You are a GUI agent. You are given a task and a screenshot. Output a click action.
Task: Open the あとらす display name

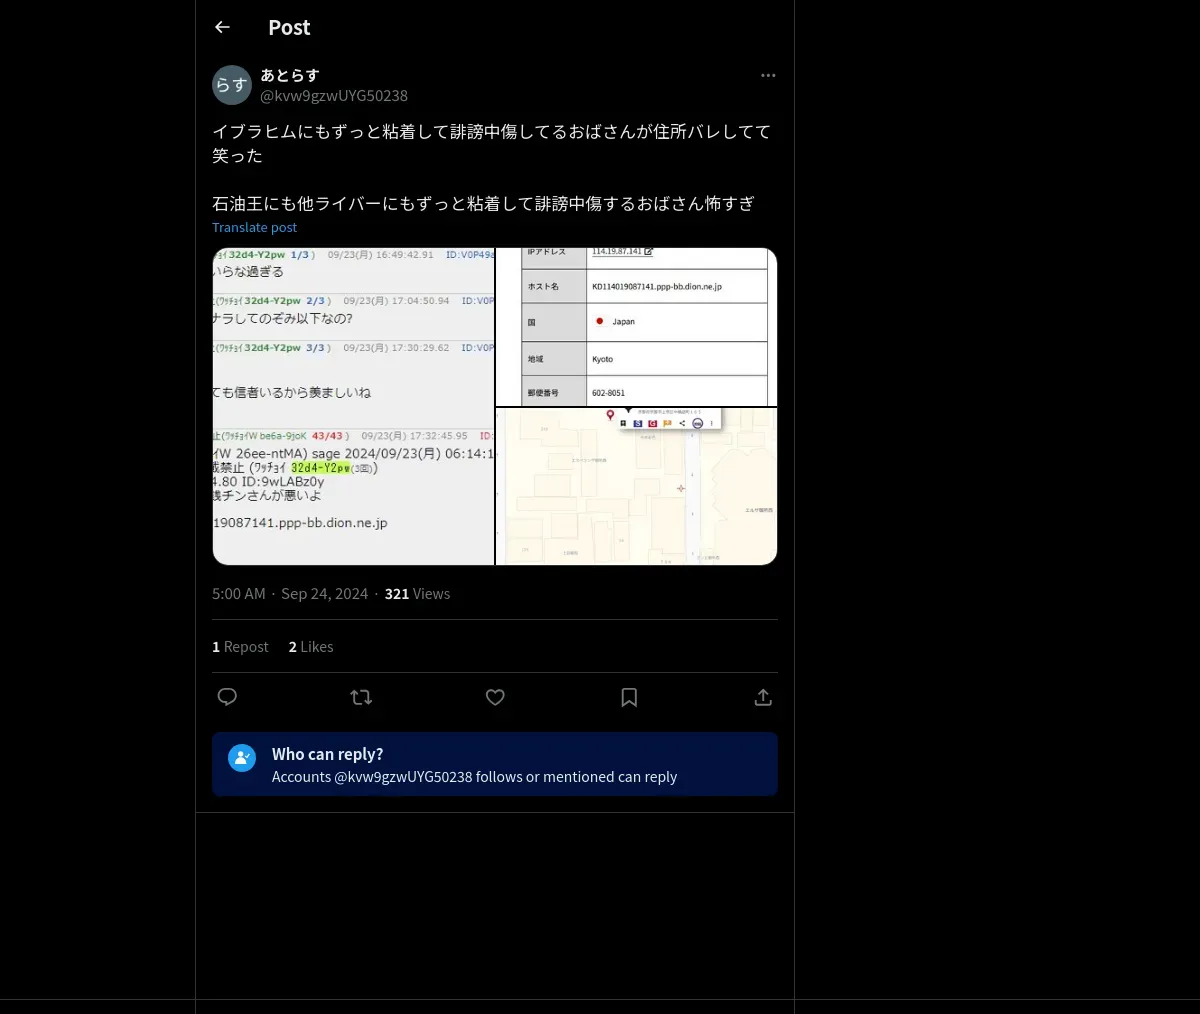pyautogui.click(x=290, y=75)
